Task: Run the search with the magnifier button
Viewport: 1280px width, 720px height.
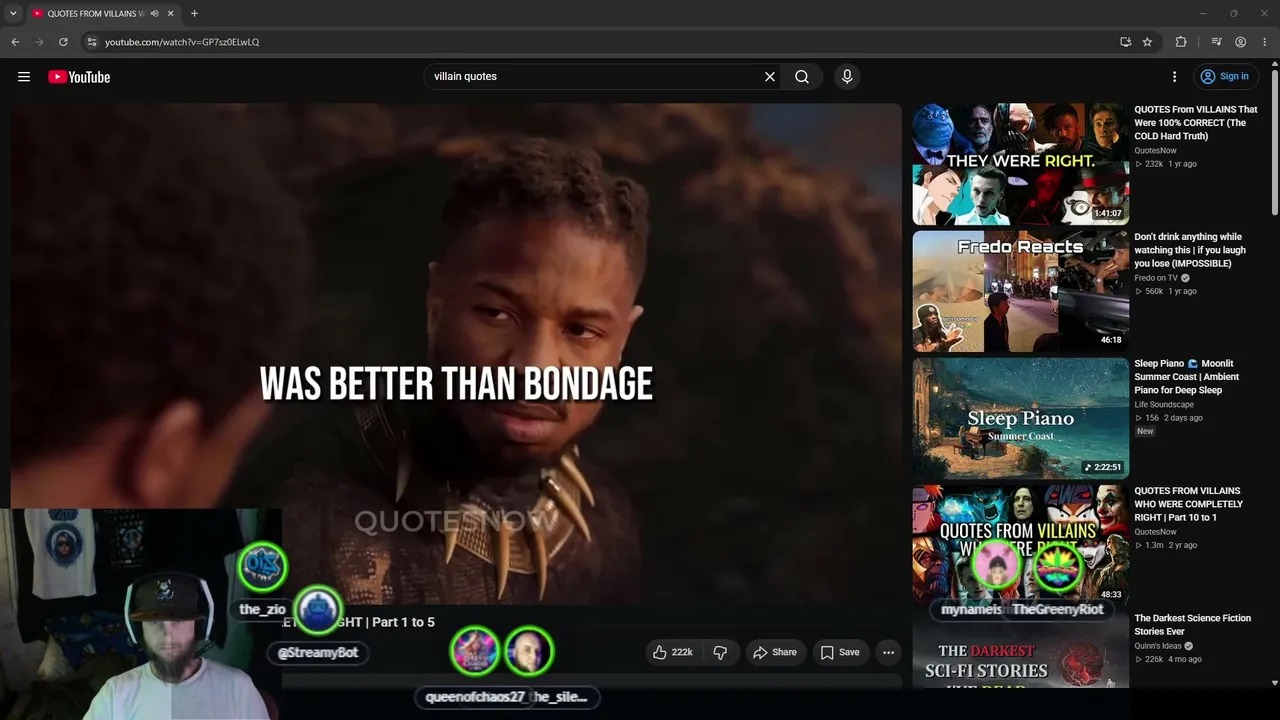Action: tap(802, 77)
